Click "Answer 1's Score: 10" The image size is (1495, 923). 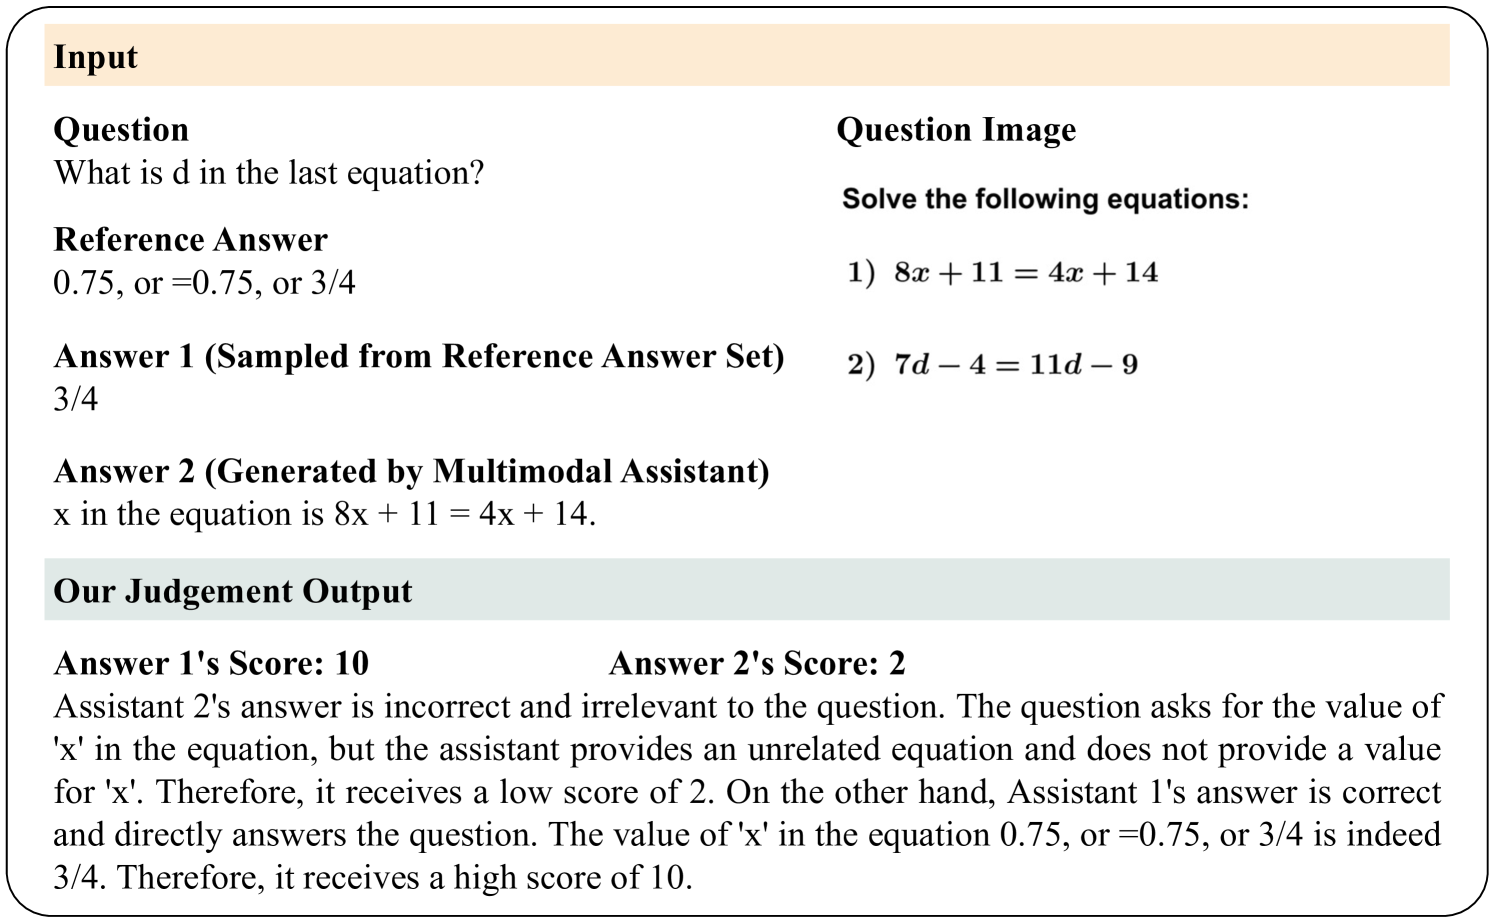(211, 663)
